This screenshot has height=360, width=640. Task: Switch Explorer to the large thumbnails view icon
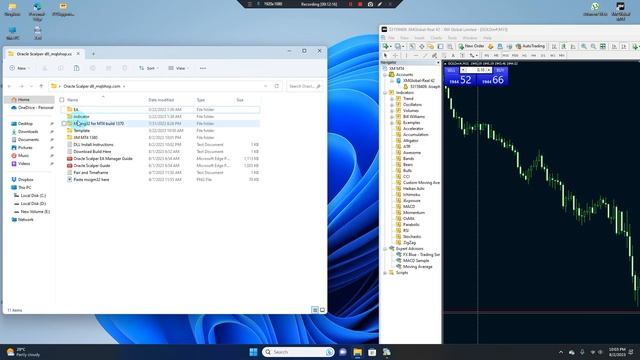[322, 310]
